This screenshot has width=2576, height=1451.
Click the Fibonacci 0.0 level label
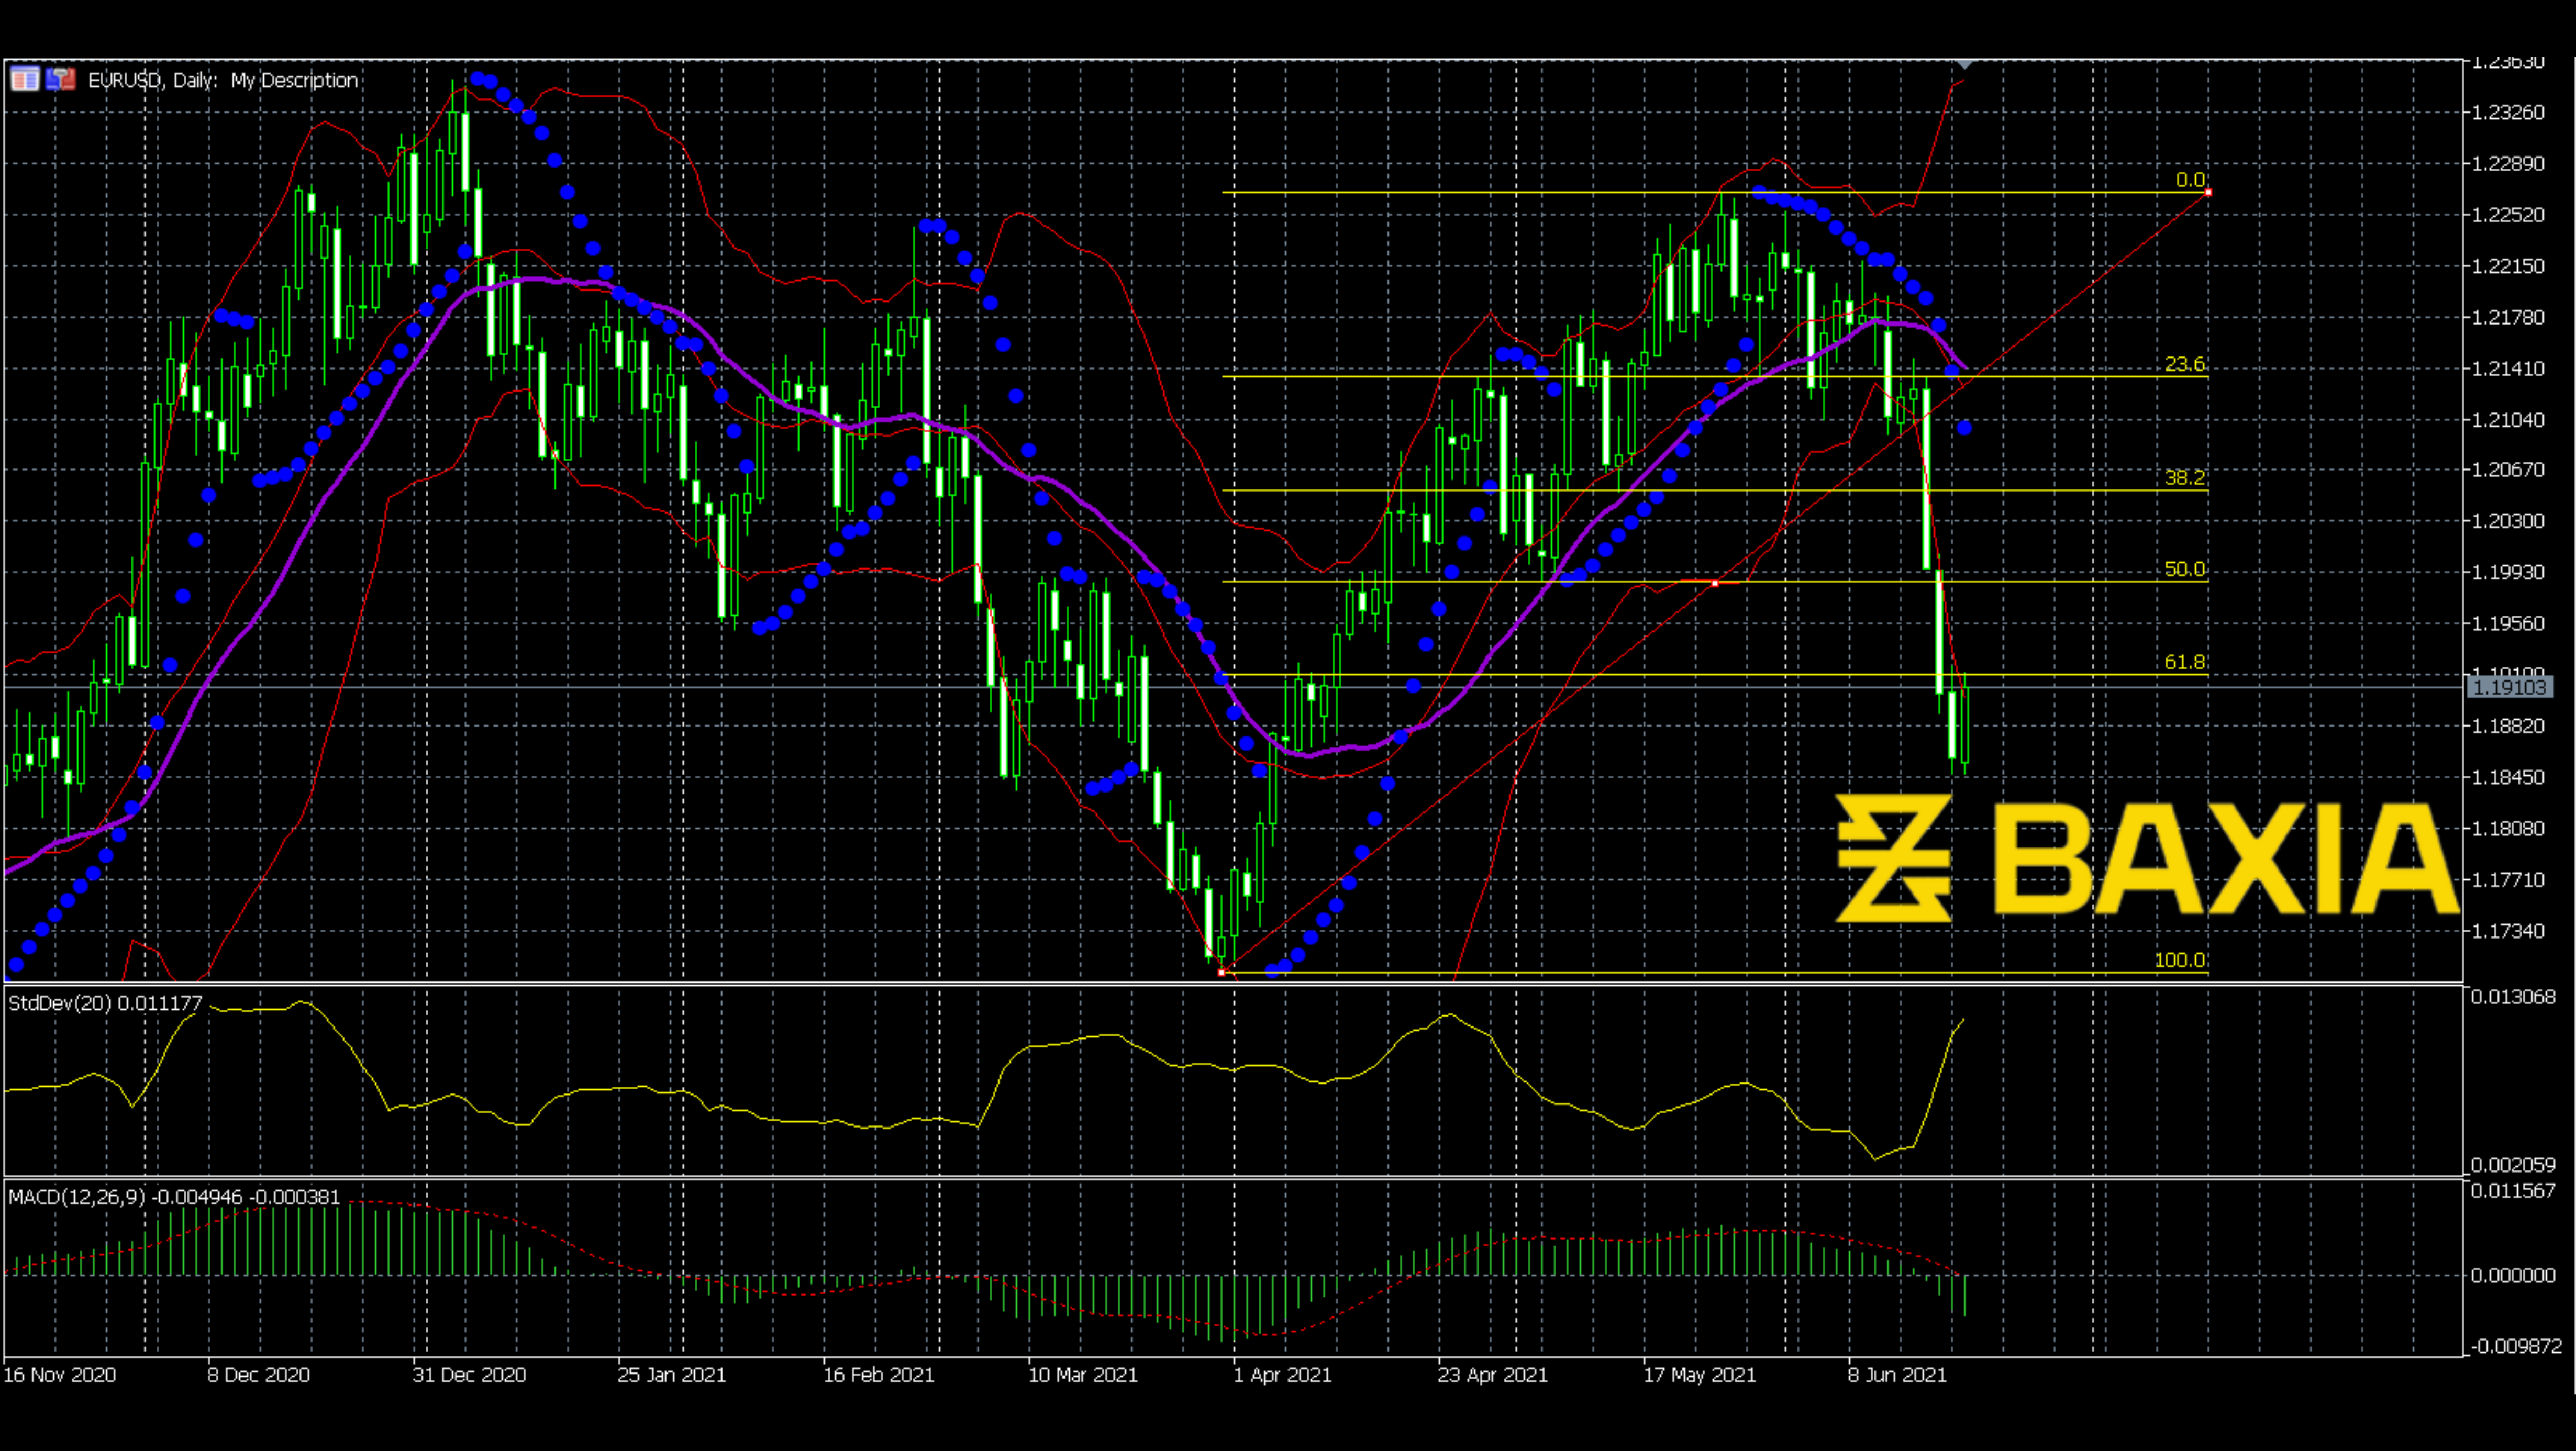point(2190,180)
